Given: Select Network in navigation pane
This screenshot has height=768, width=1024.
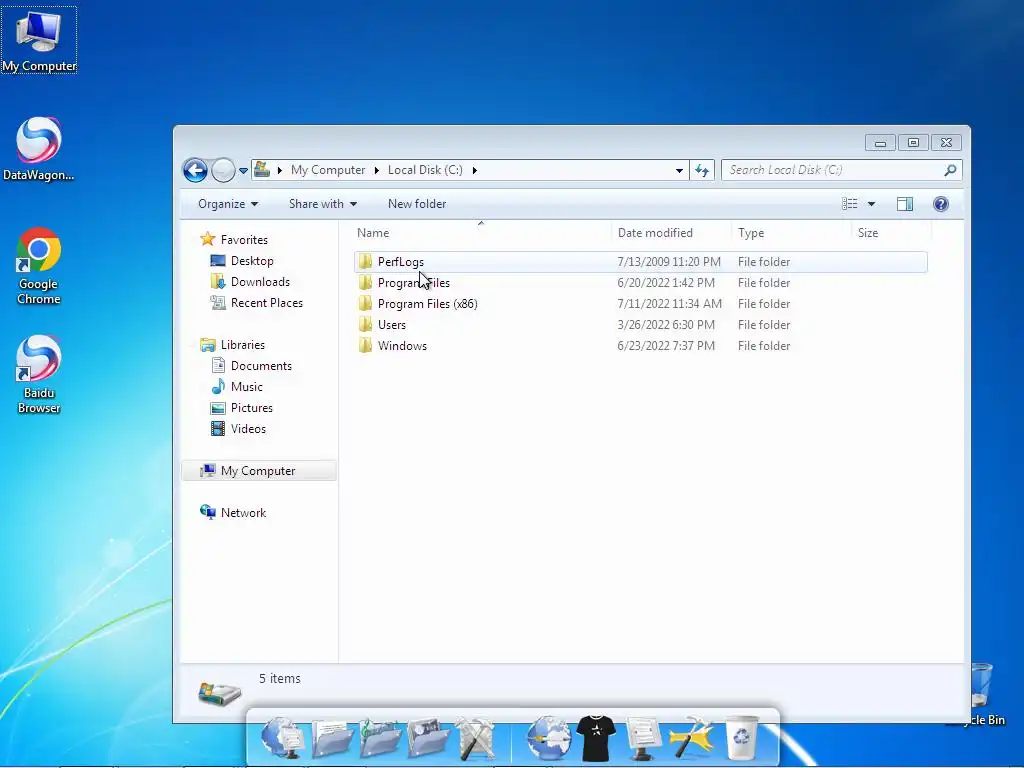Looking at the screenshot, I should coord(243,513).
